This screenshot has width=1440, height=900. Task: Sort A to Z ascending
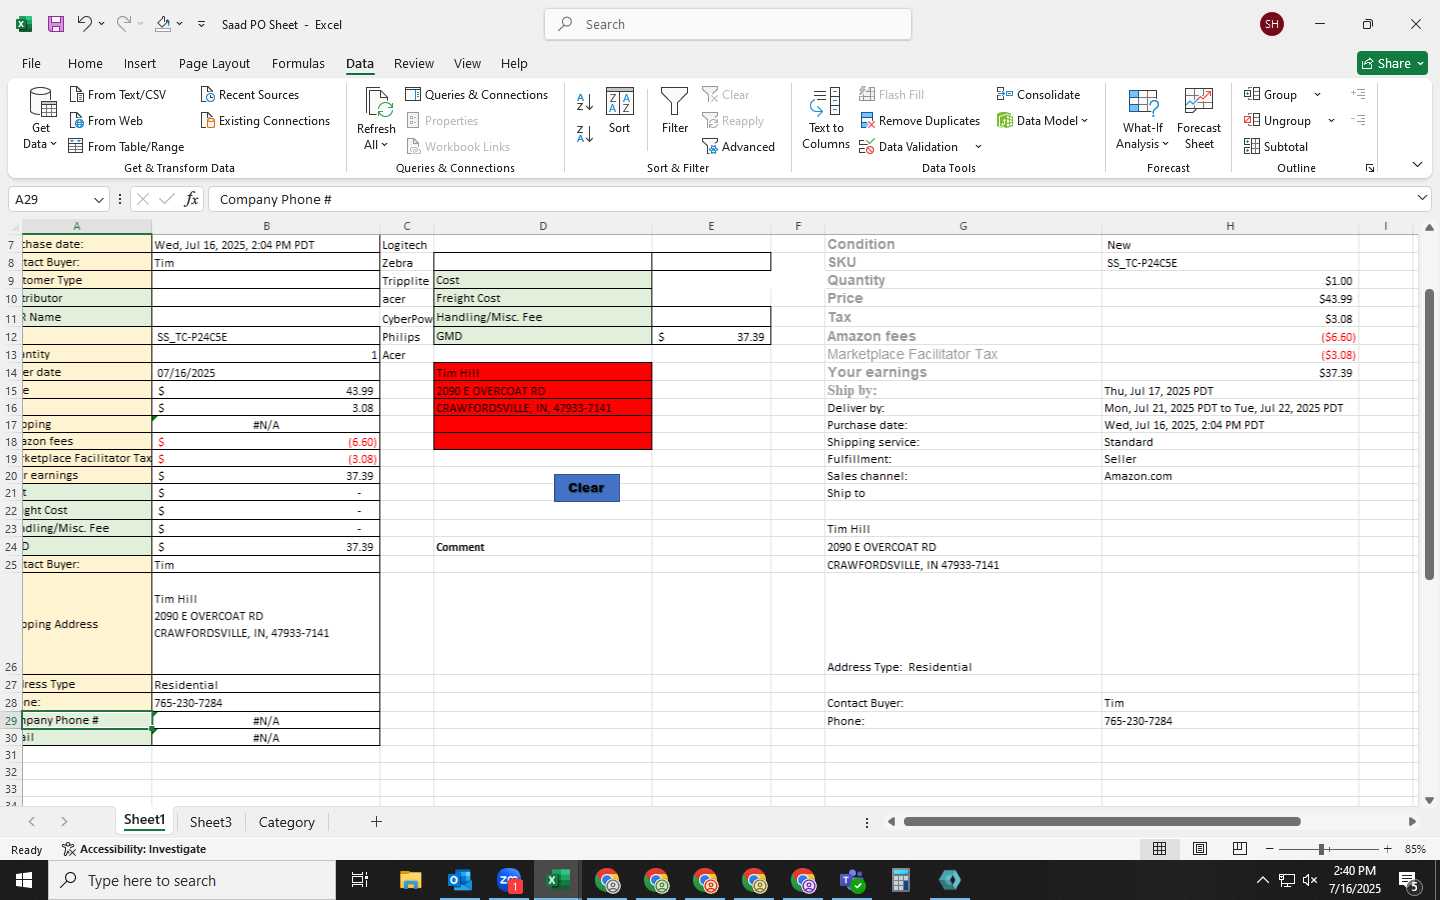pos(585,101)
